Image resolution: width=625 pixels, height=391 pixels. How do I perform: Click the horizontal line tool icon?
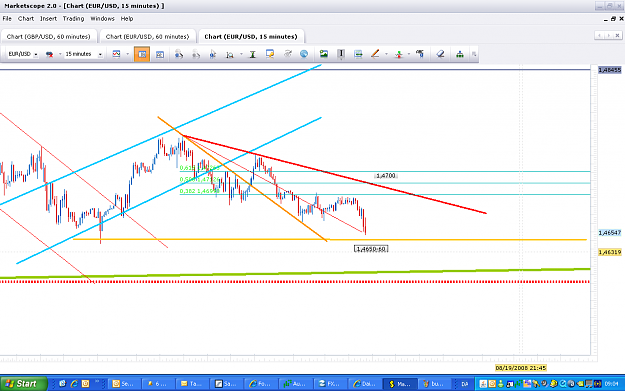[x=358, y=54]
